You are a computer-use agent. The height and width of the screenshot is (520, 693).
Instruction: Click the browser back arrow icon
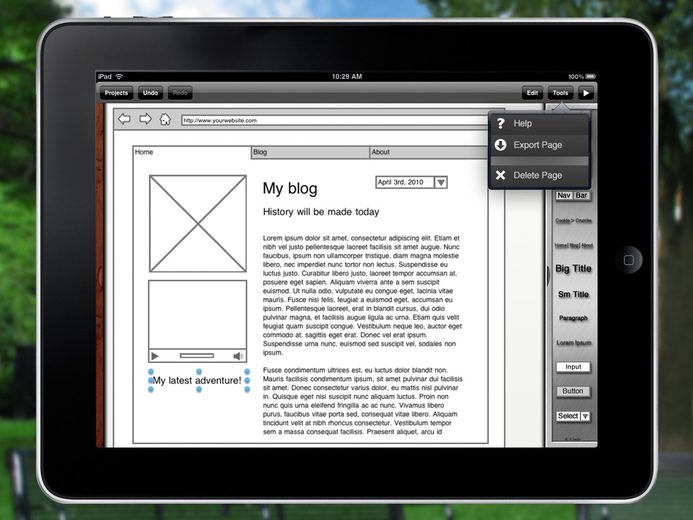(124, 119)
